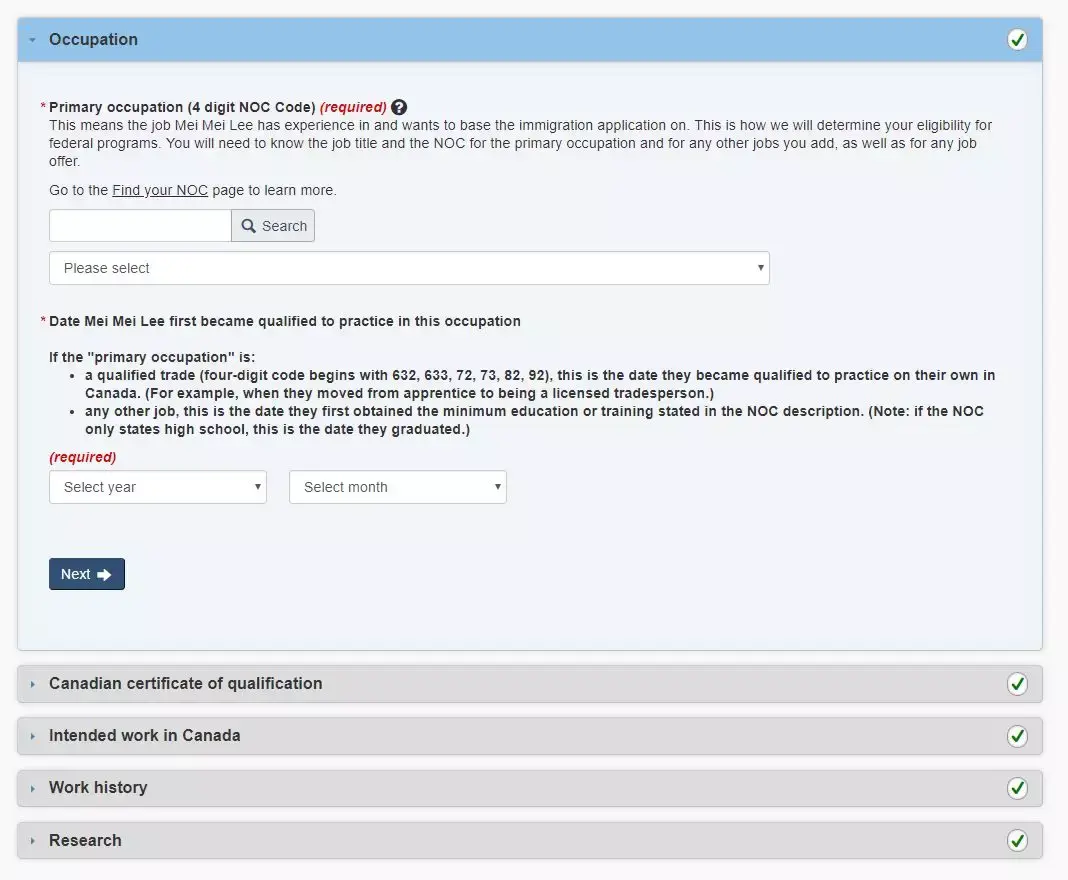Expand the Work history section arrow
This screenshot has height=880, width=1068.
[33, 788]
